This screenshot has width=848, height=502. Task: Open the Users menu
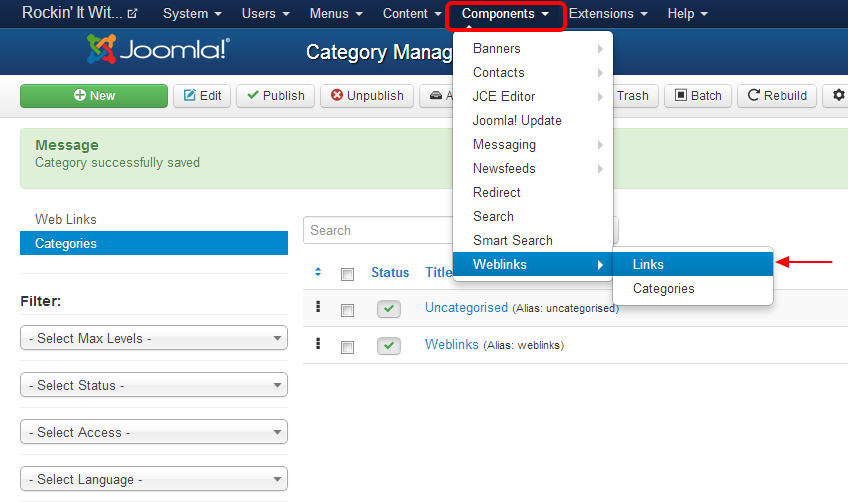pyautogui.click(x=266, y=14)
